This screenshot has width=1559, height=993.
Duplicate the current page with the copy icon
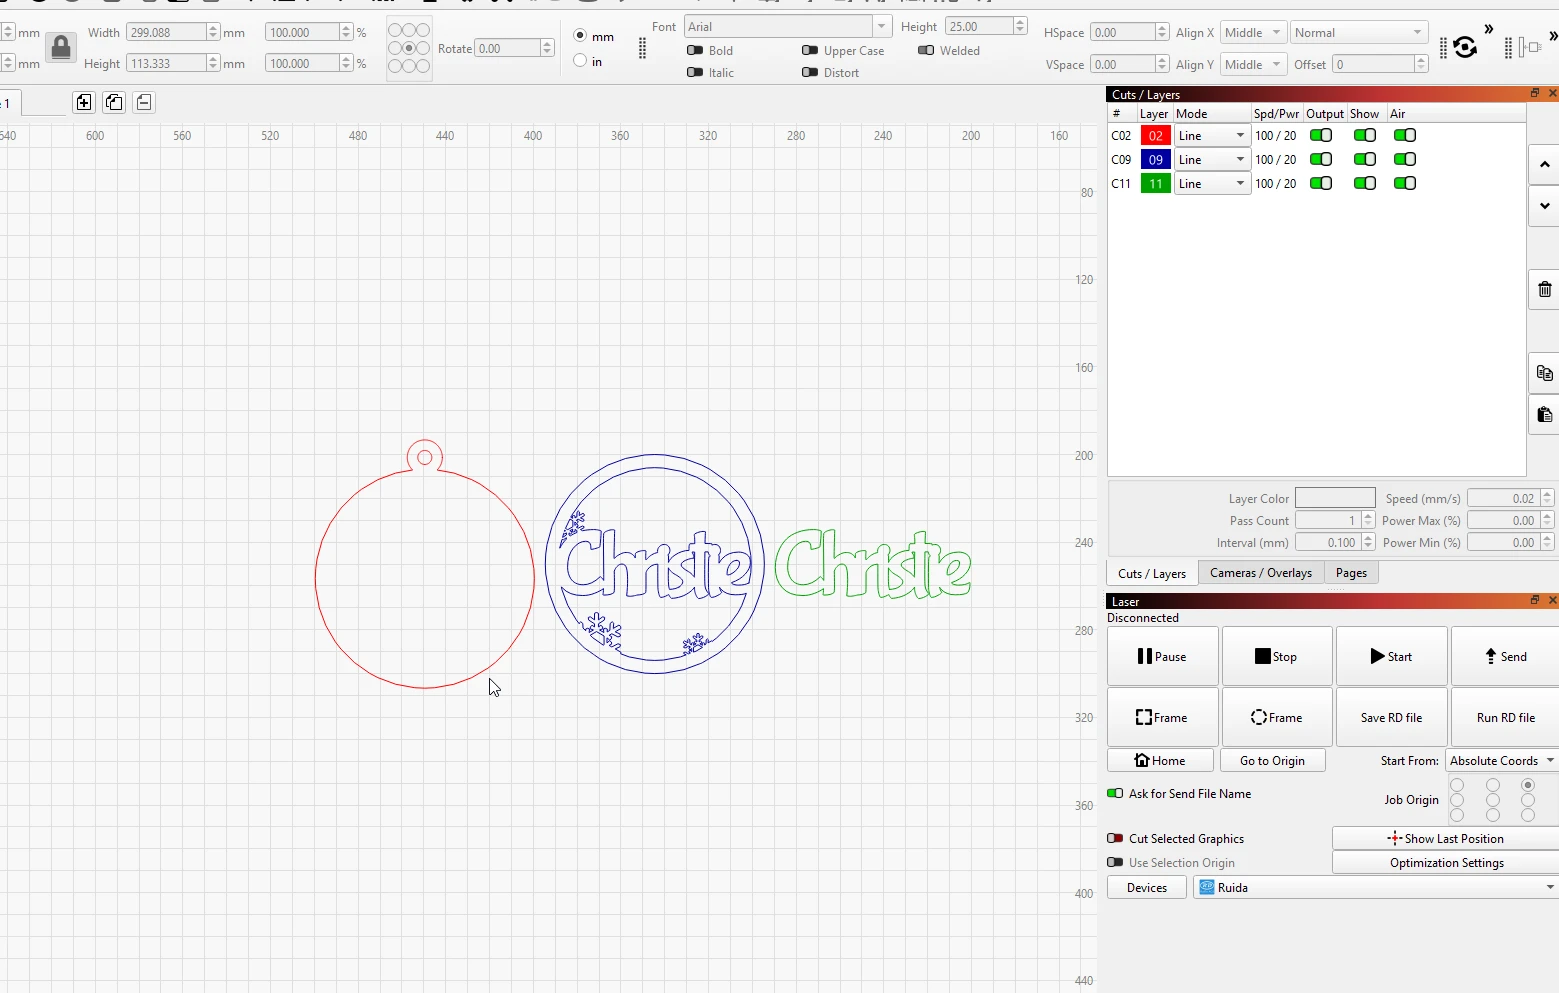coord(114,102)
